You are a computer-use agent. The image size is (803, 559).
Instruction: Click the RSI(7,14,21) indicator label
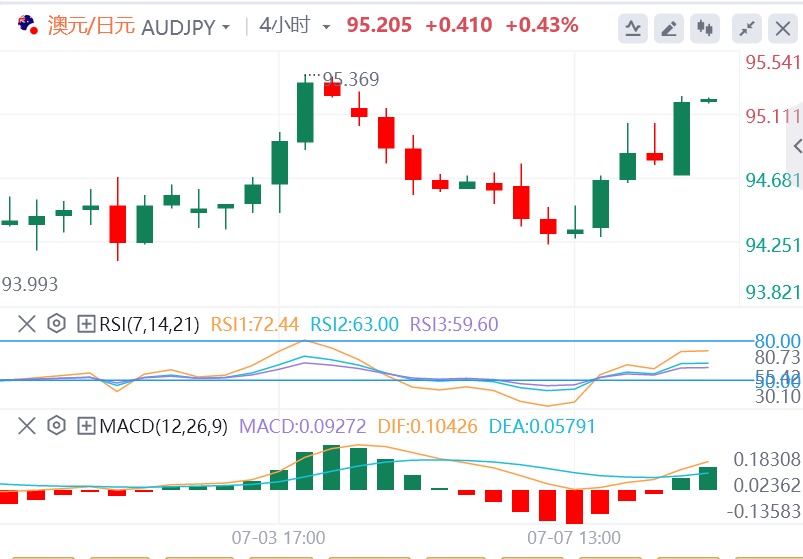(x=150, y=323)
